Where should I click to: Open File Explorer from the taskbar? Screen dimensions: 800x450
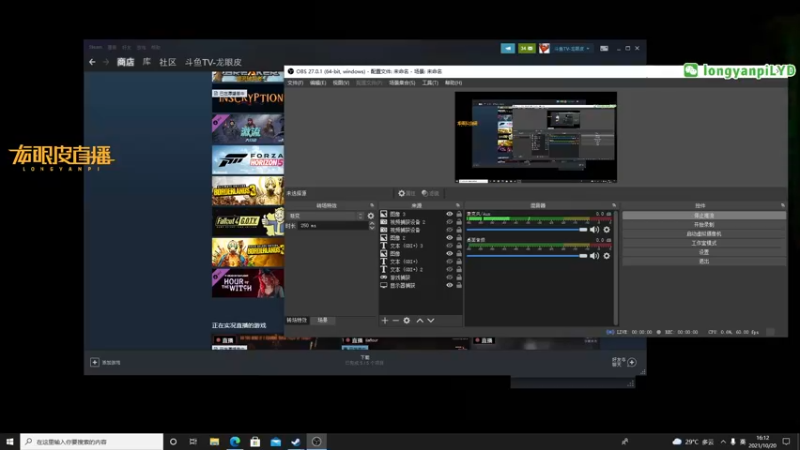pos(214,441)
